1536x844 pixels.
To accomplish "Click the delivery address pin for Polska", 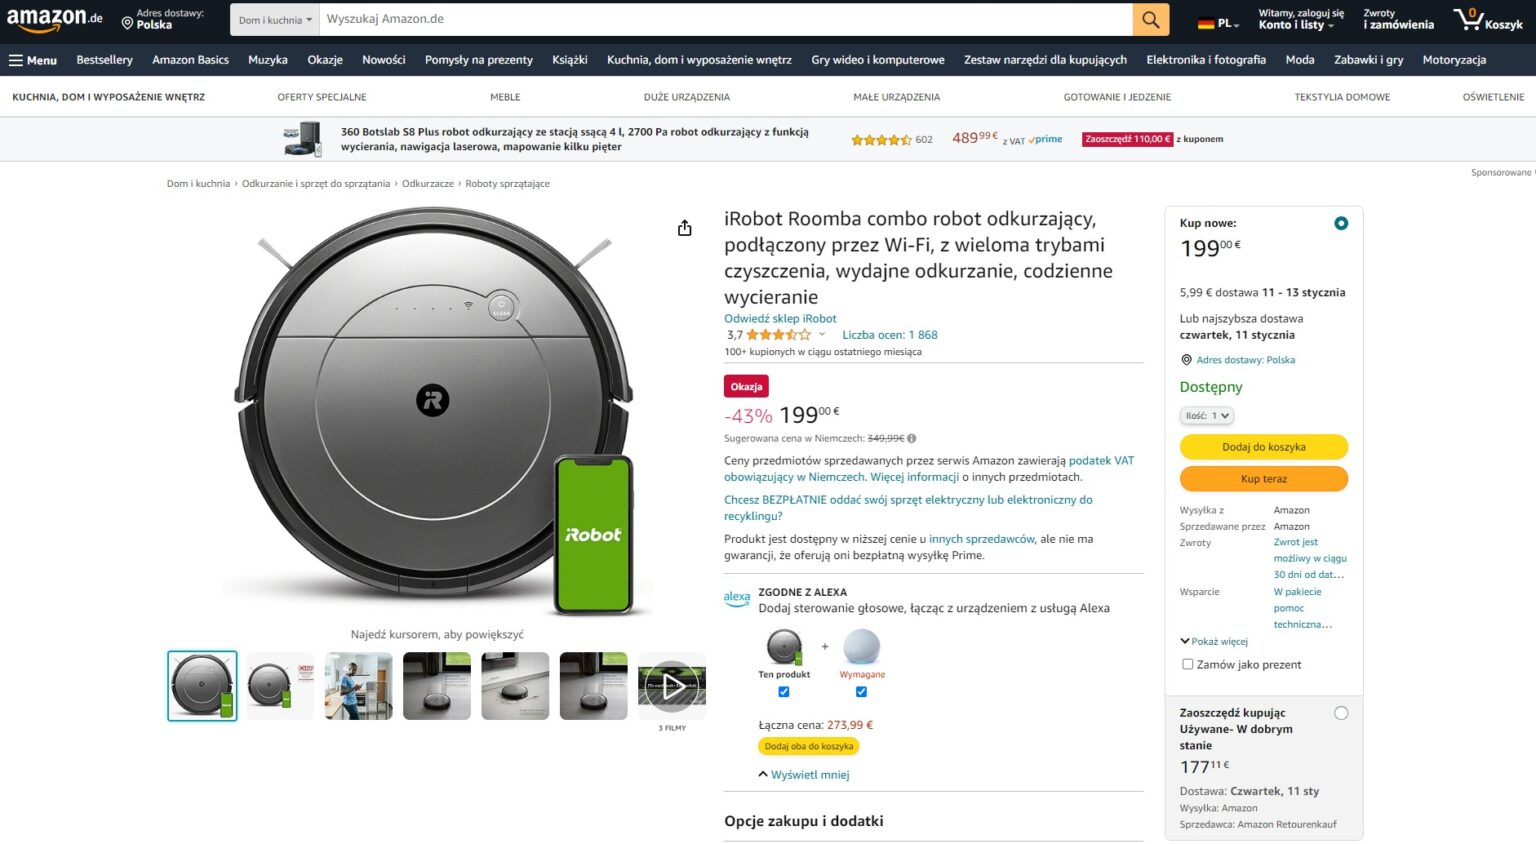I will click(127, 20).
